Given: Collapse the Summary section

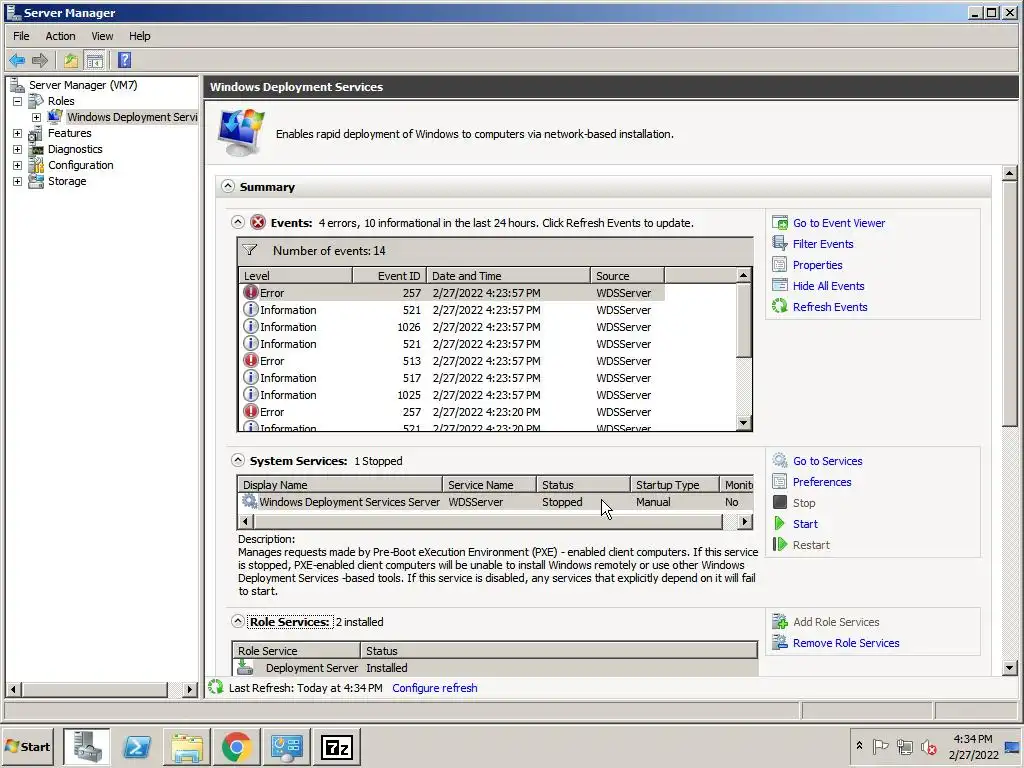Looking at the screenshot, I should [227, 186].
